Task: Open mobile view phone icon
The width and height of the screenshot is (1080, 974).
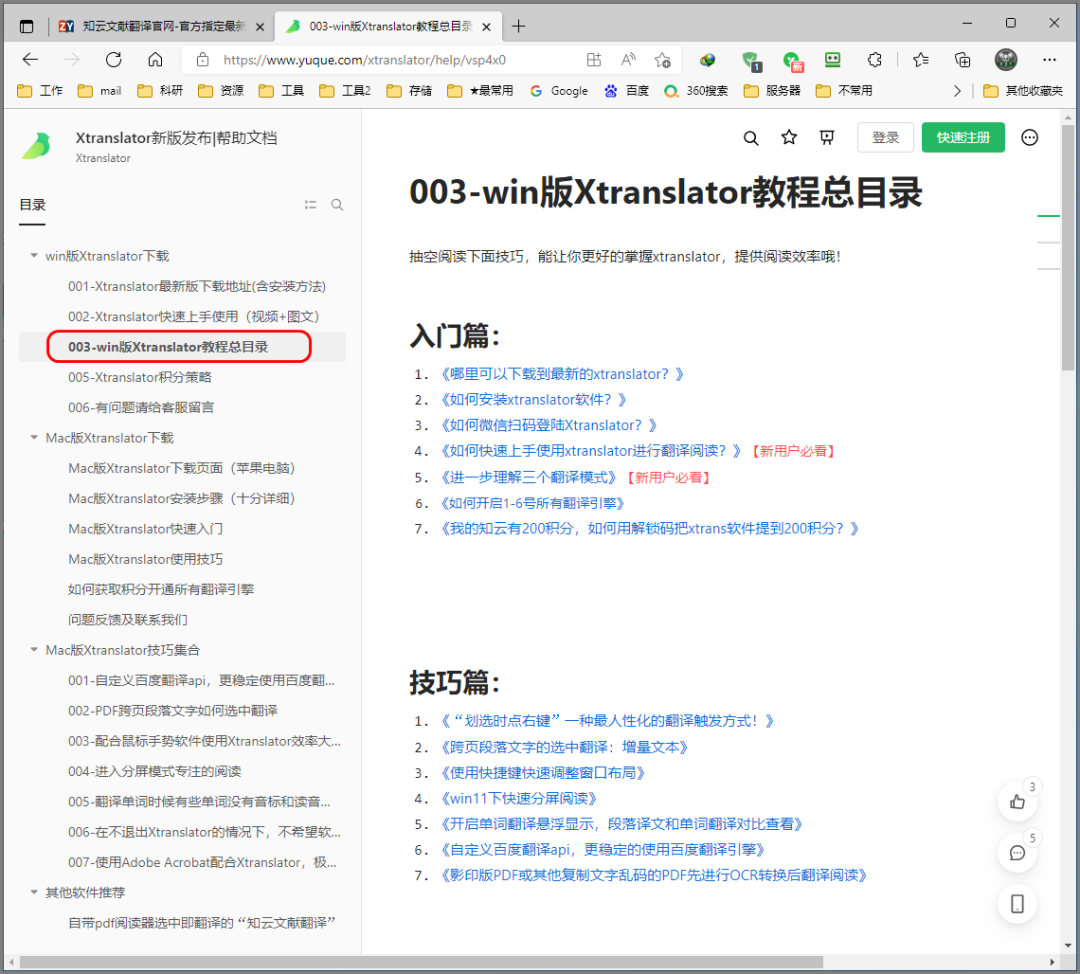Action: (1017, 904)
